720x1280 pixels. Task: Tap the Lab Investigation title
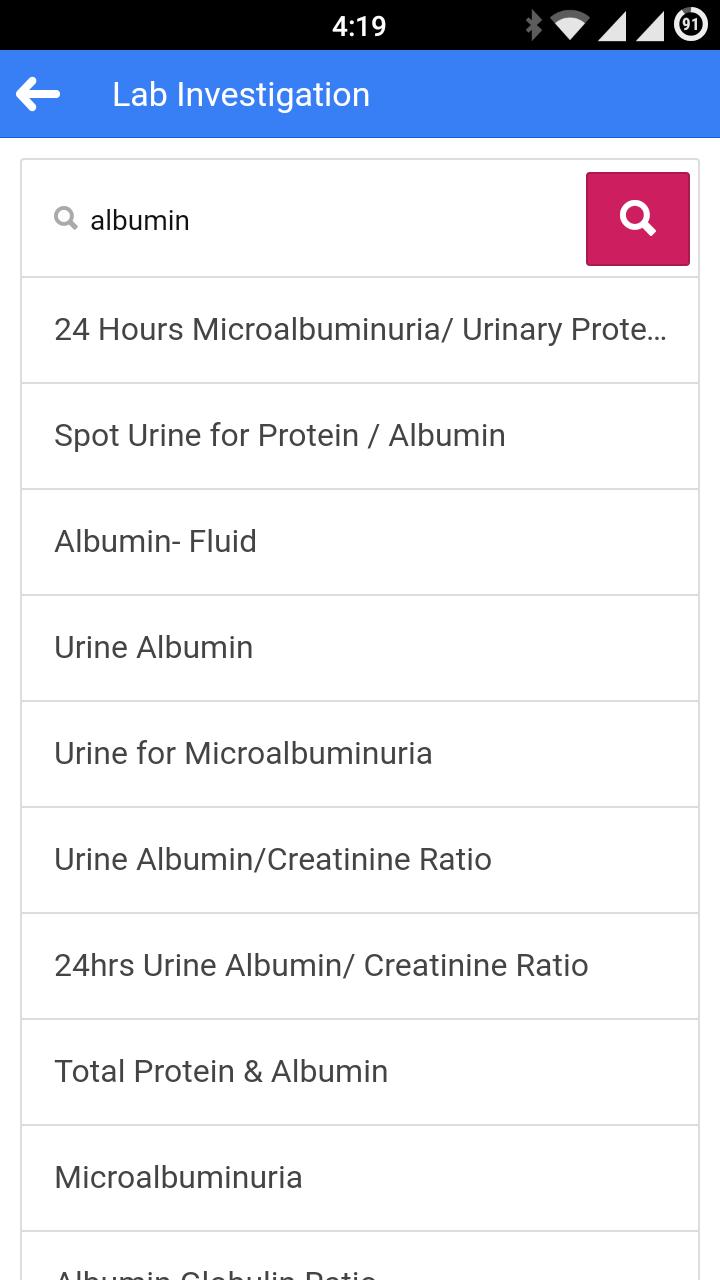tap(241, 95)
